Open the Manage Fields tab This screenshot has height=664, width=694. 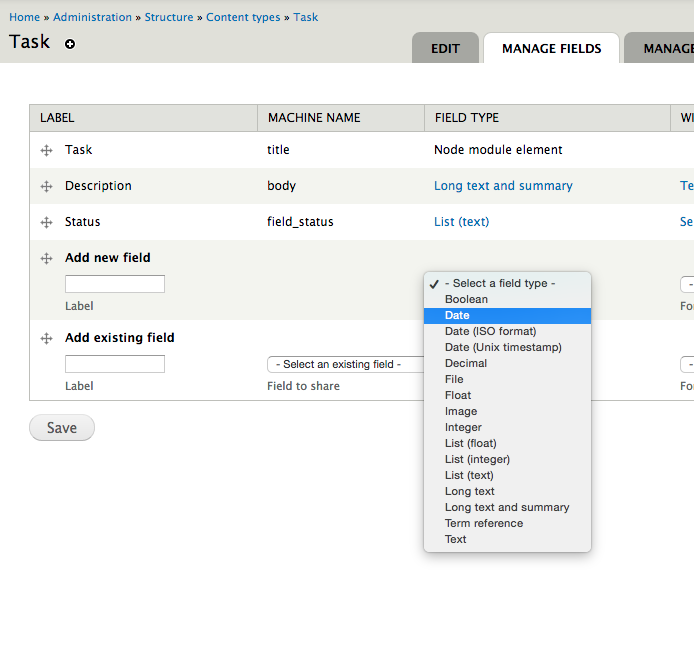551,48
